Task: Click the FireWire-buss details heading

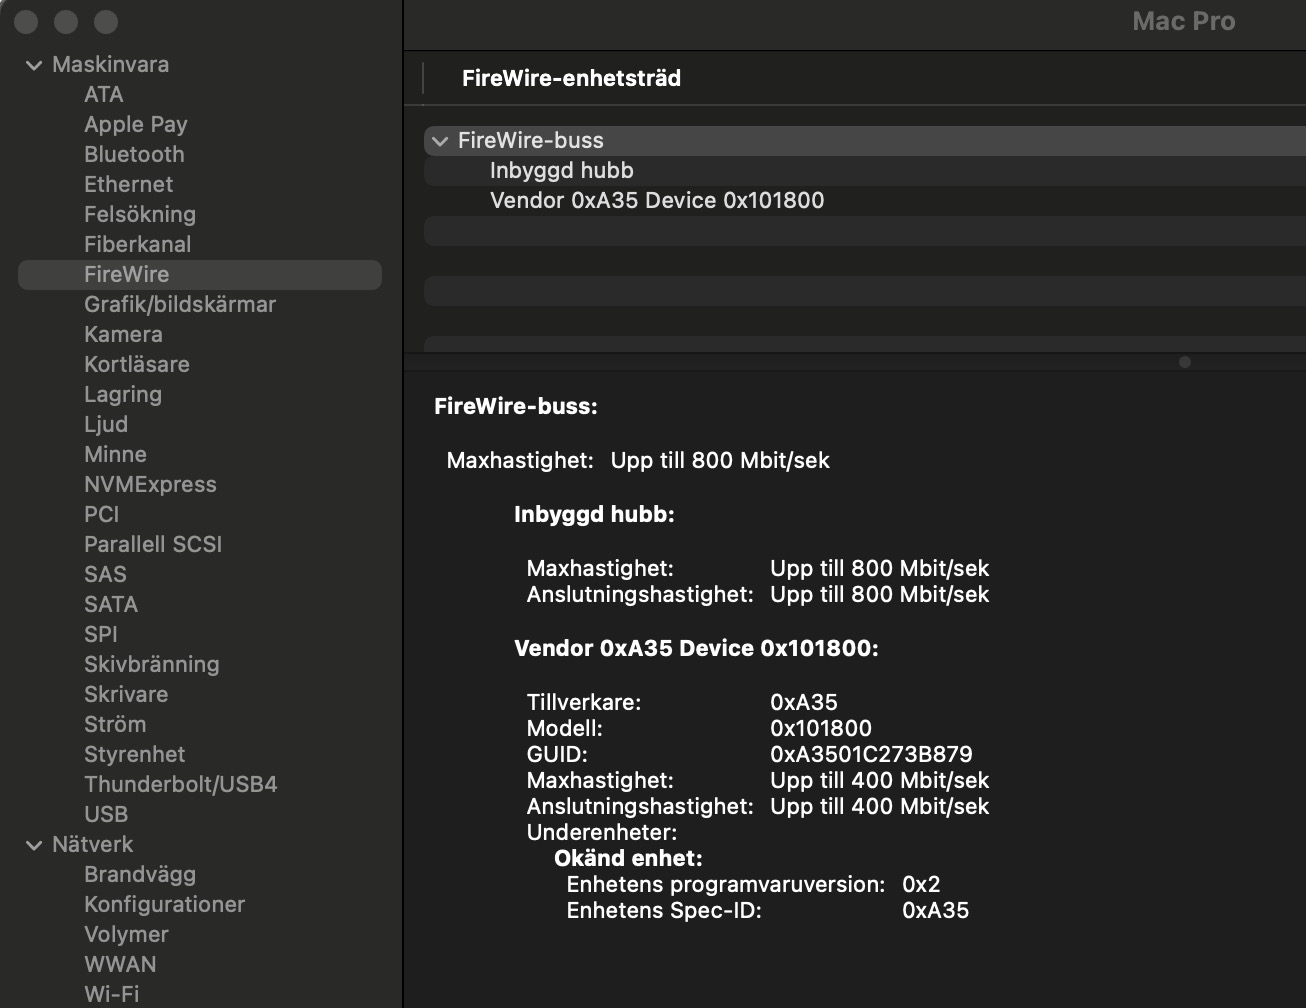Action: [x=516, y=407]
